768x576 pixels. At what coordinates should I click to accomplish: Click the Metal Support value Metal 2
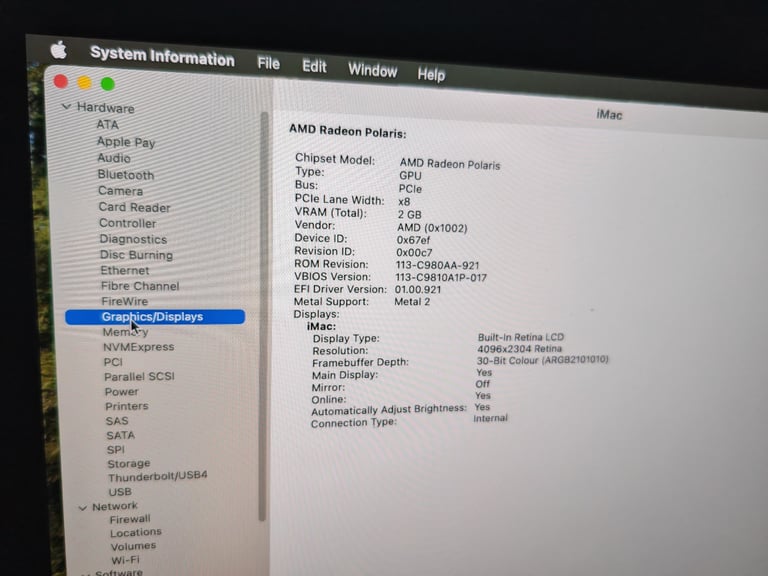click(x=412, y=302)
